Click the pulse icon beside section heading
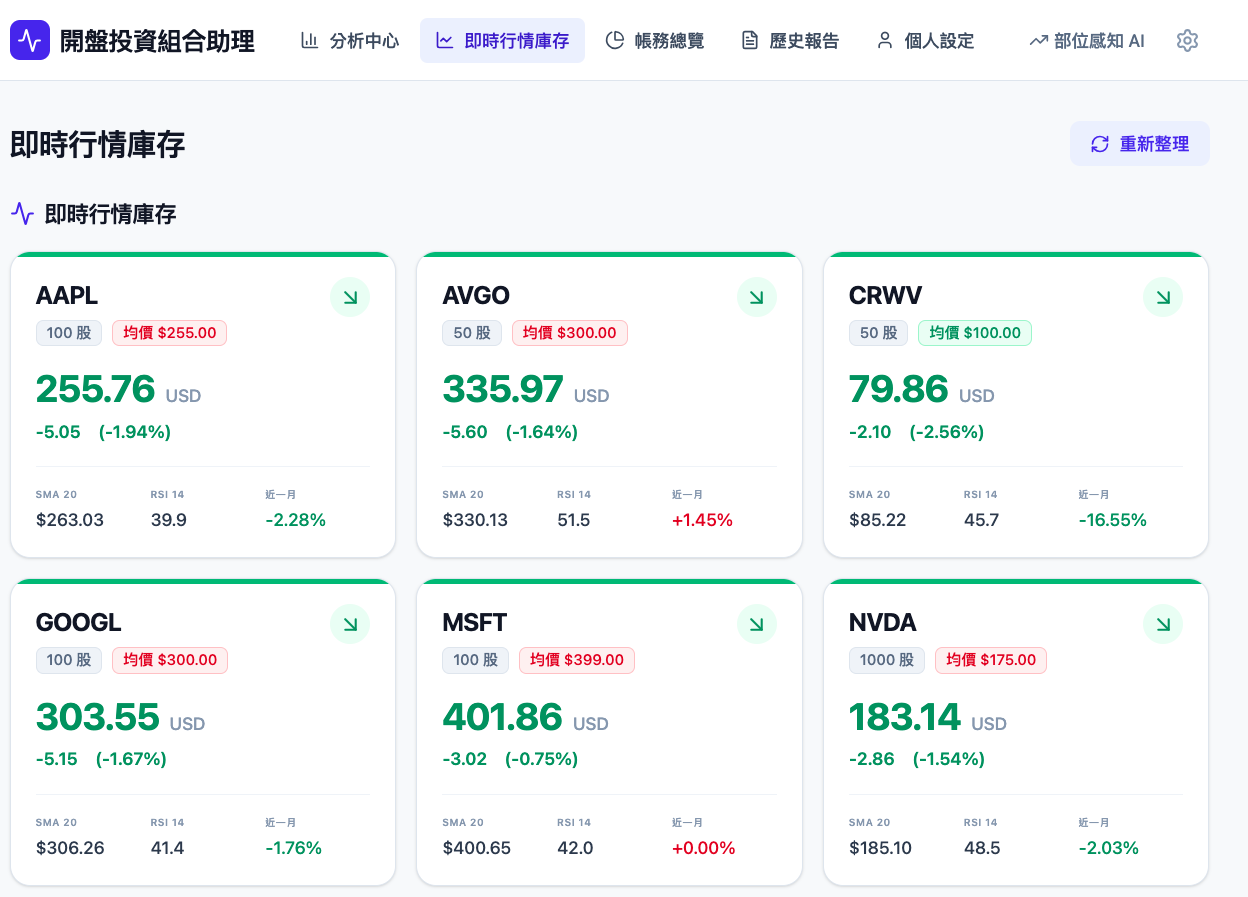This screenshot has width=1248, height=897. pyautogui.click(x=22, y=213)
